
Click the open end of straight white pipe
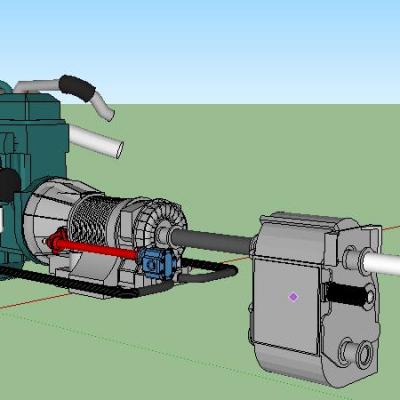119,150
